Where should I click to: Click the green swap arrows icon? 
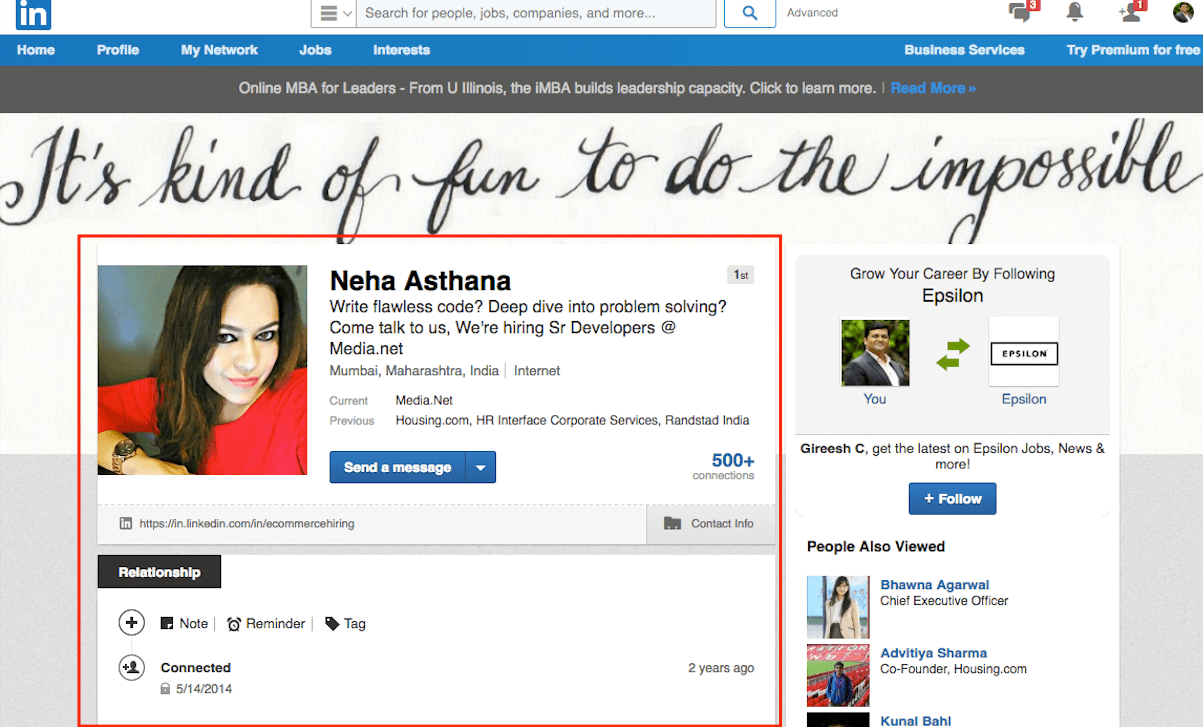pyautogui.click(x=953, y=354)
